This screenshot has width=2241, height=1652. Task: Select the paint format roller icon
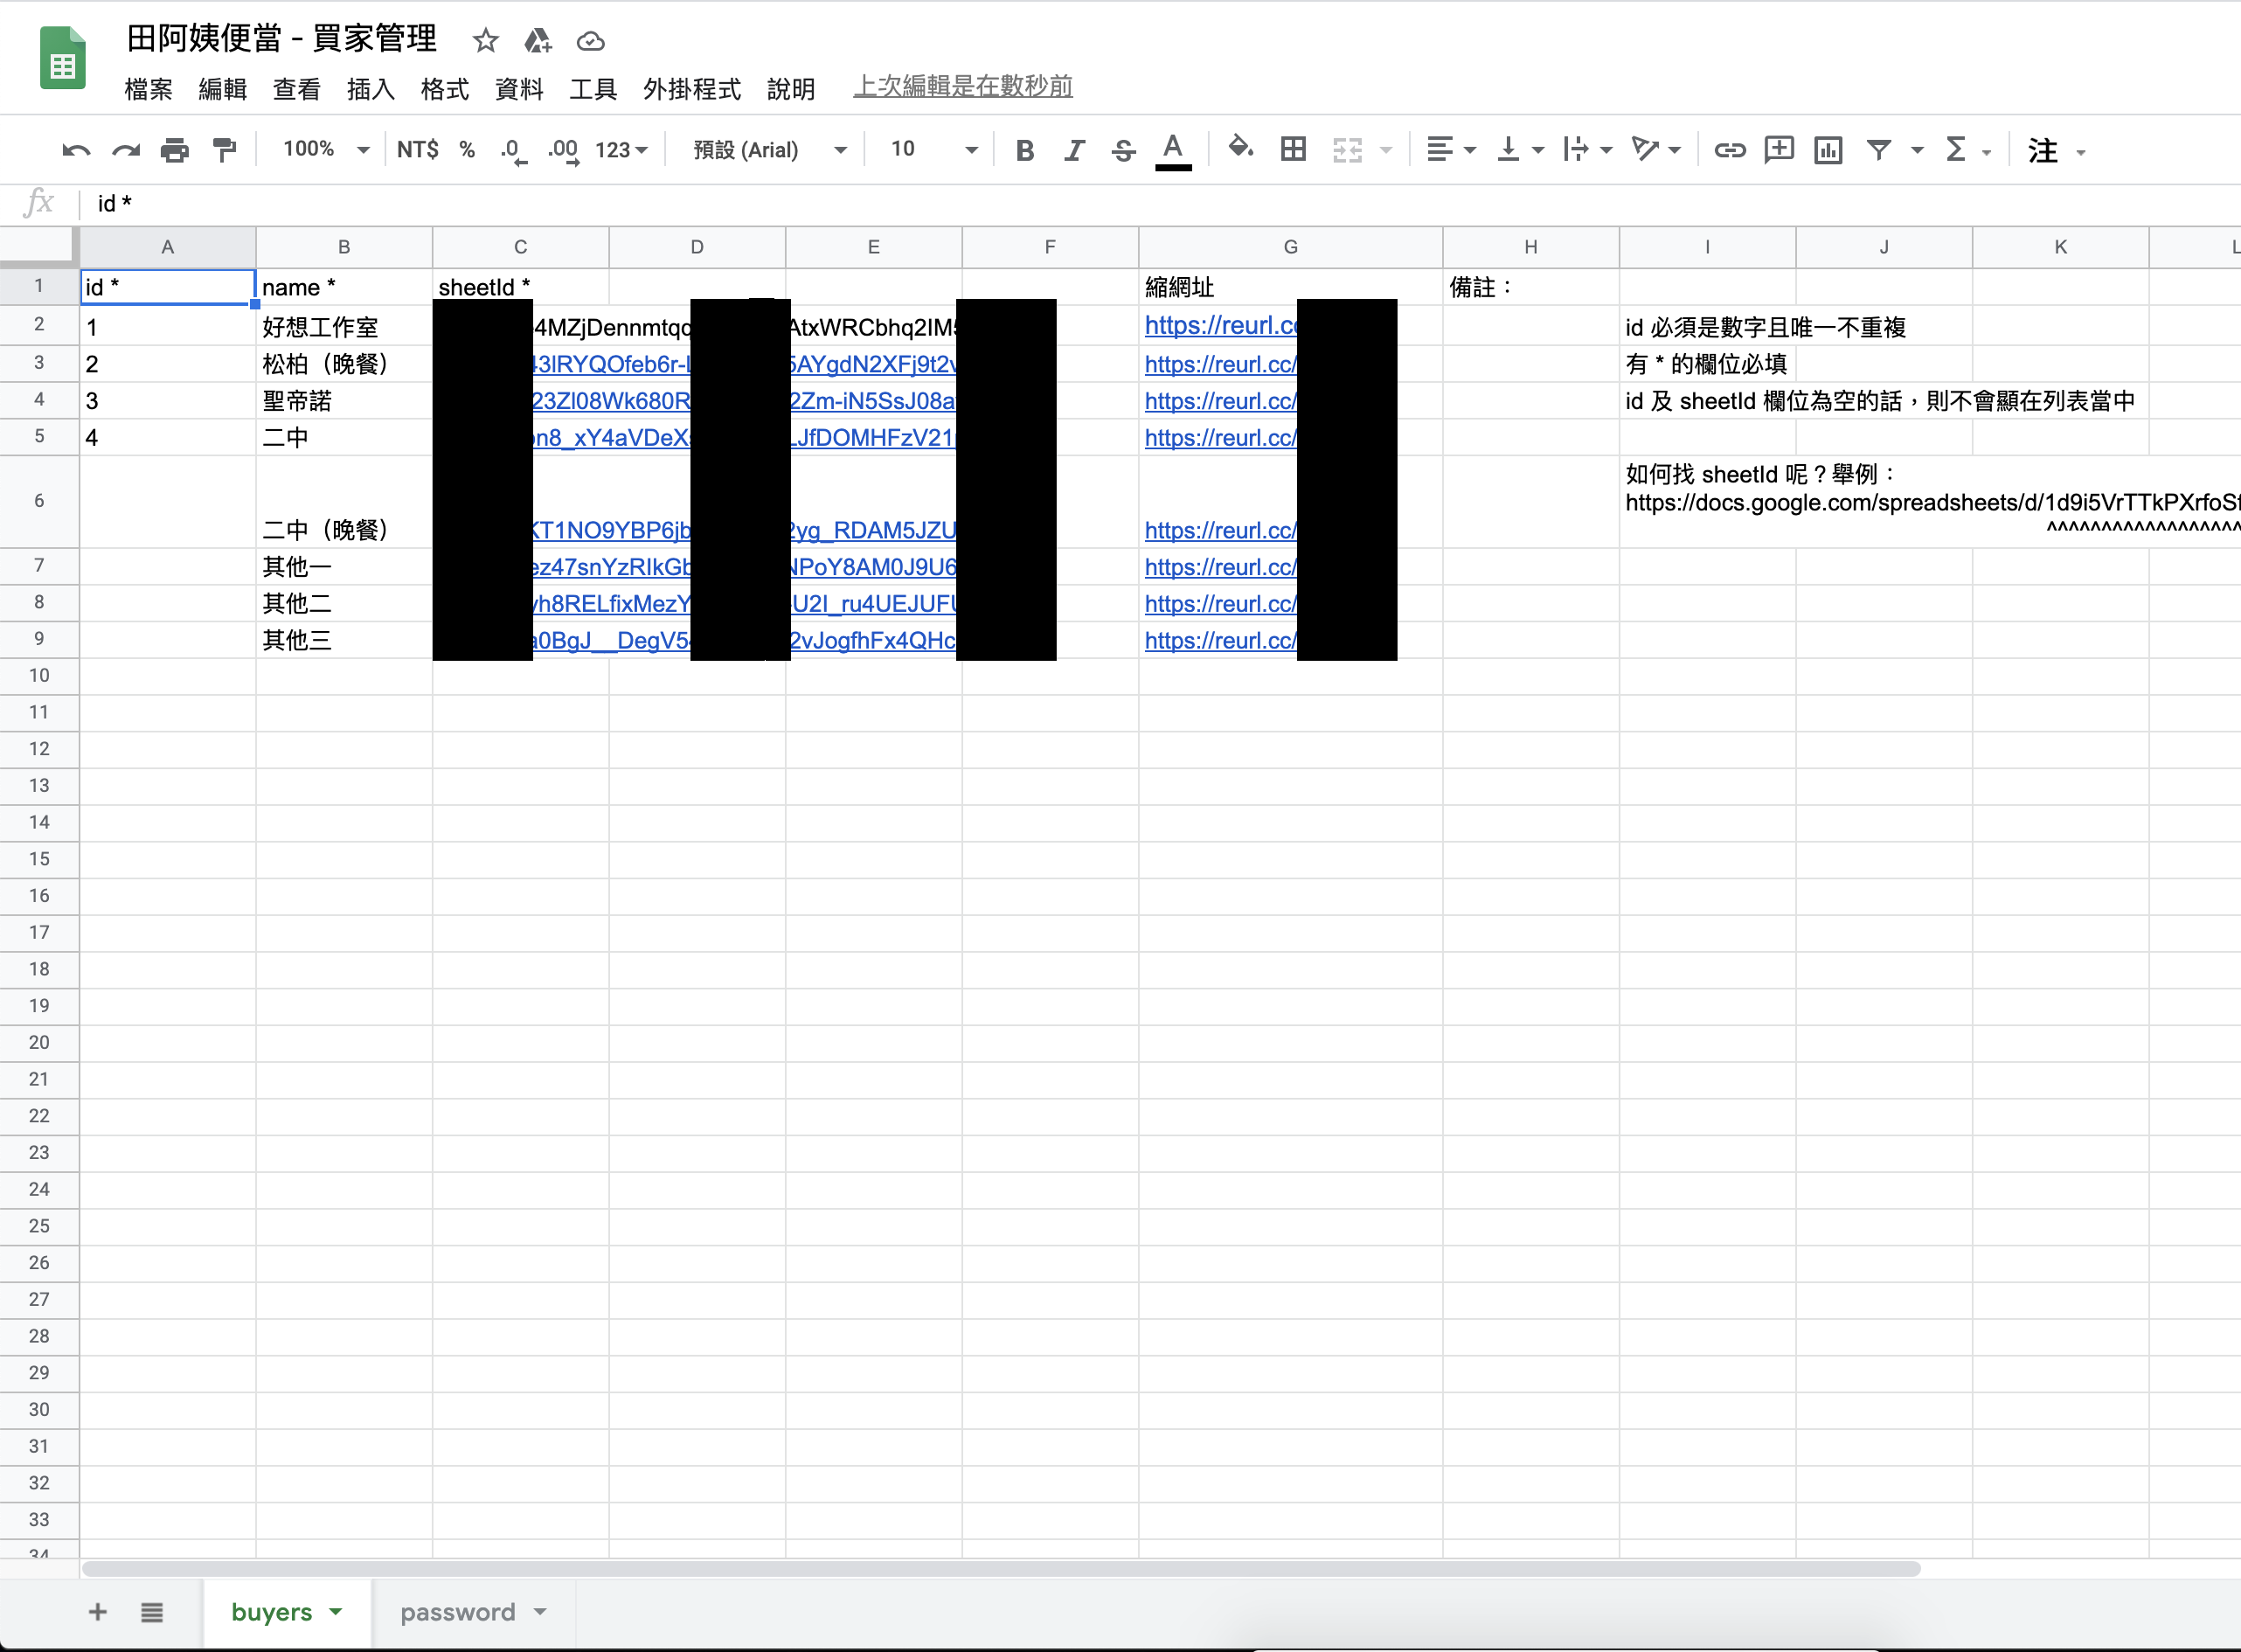tap(224, 151)
